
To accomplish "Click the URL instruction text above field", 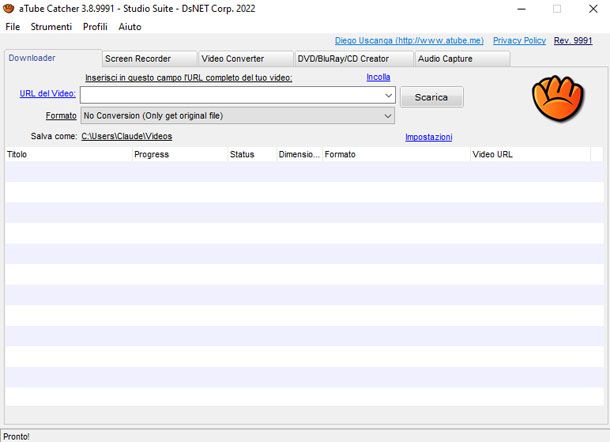I will (189, 78).
